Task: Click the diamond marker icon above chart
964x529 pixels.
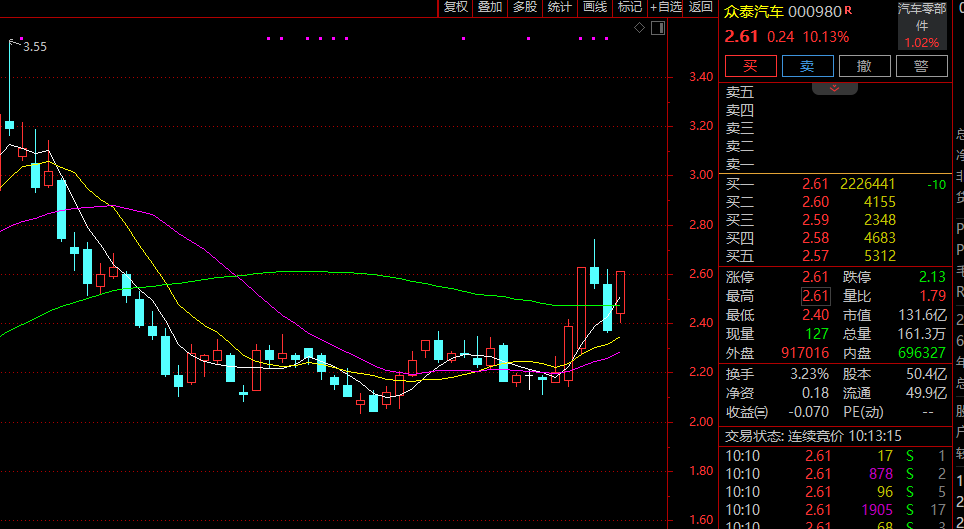Action: click(x=640, y=28)
